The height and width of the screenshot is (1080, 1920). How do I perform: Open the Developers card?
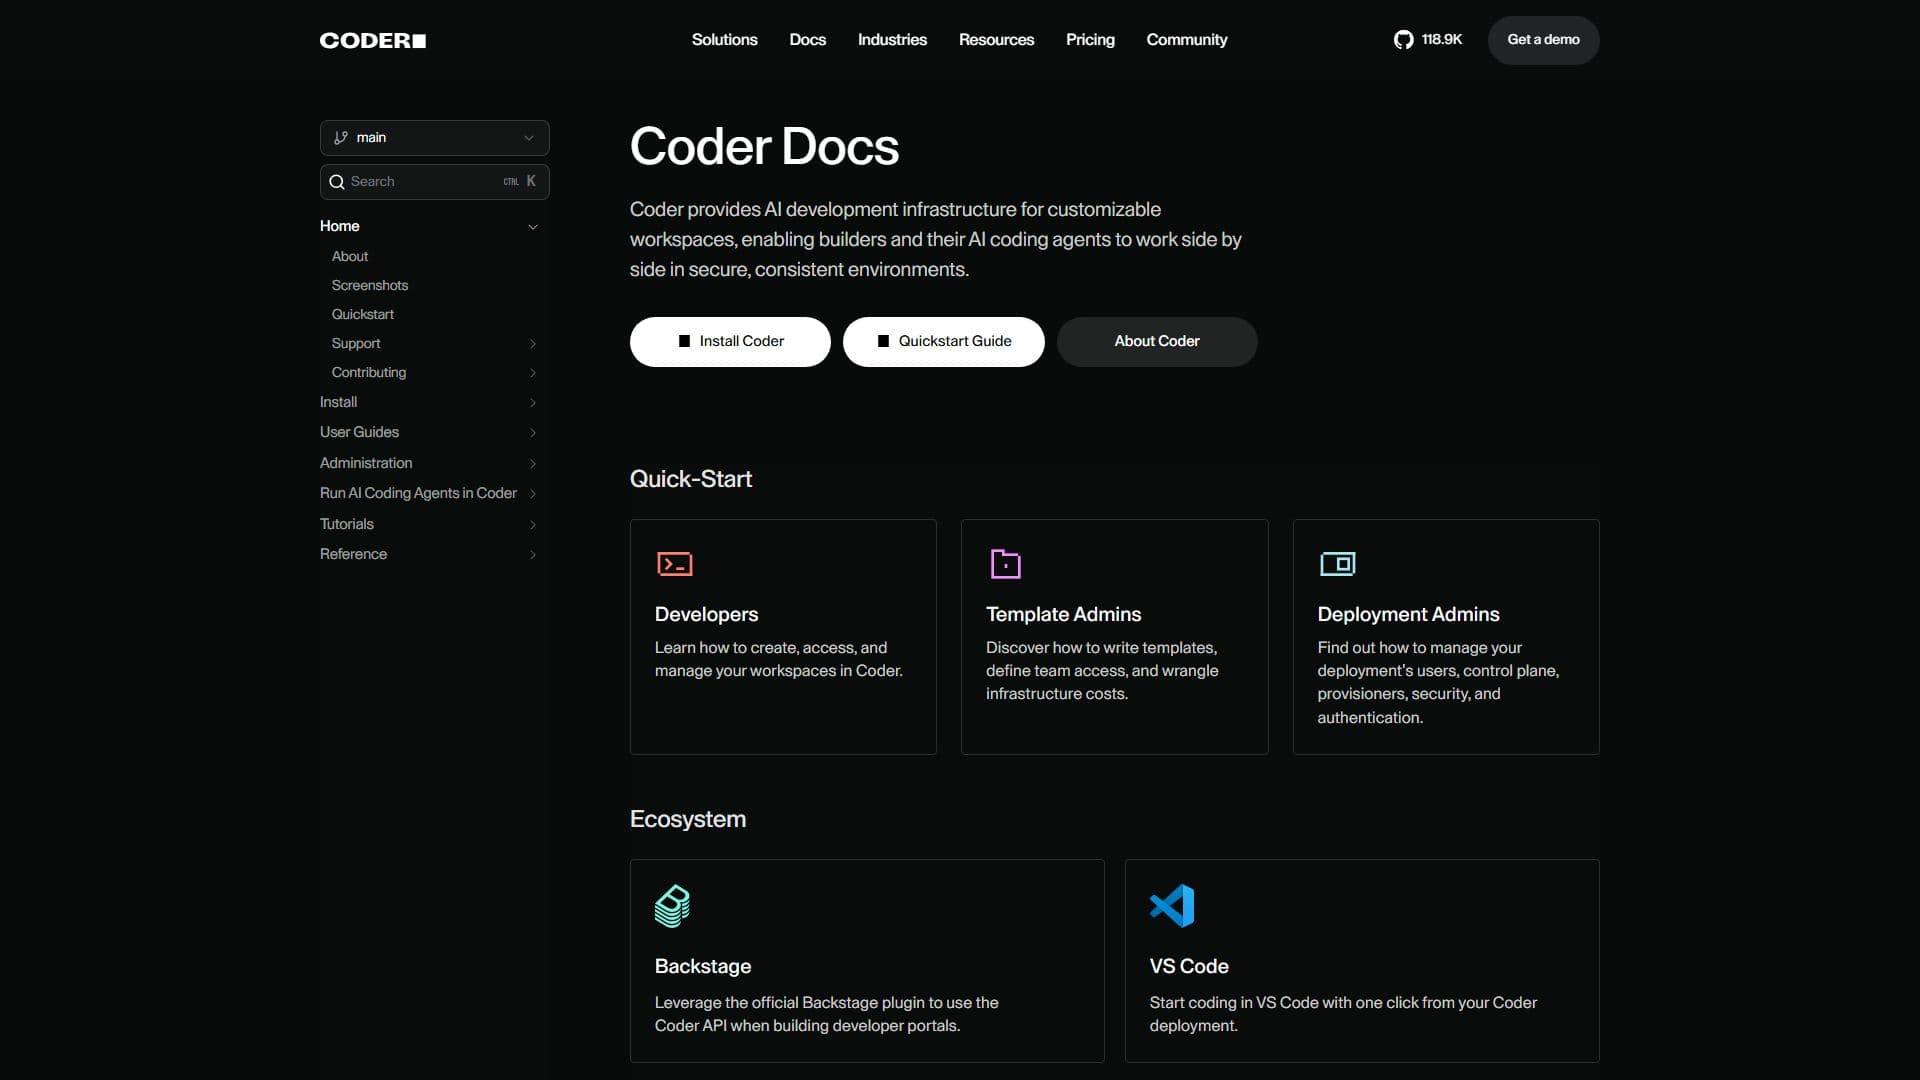[x=783, y=637]
